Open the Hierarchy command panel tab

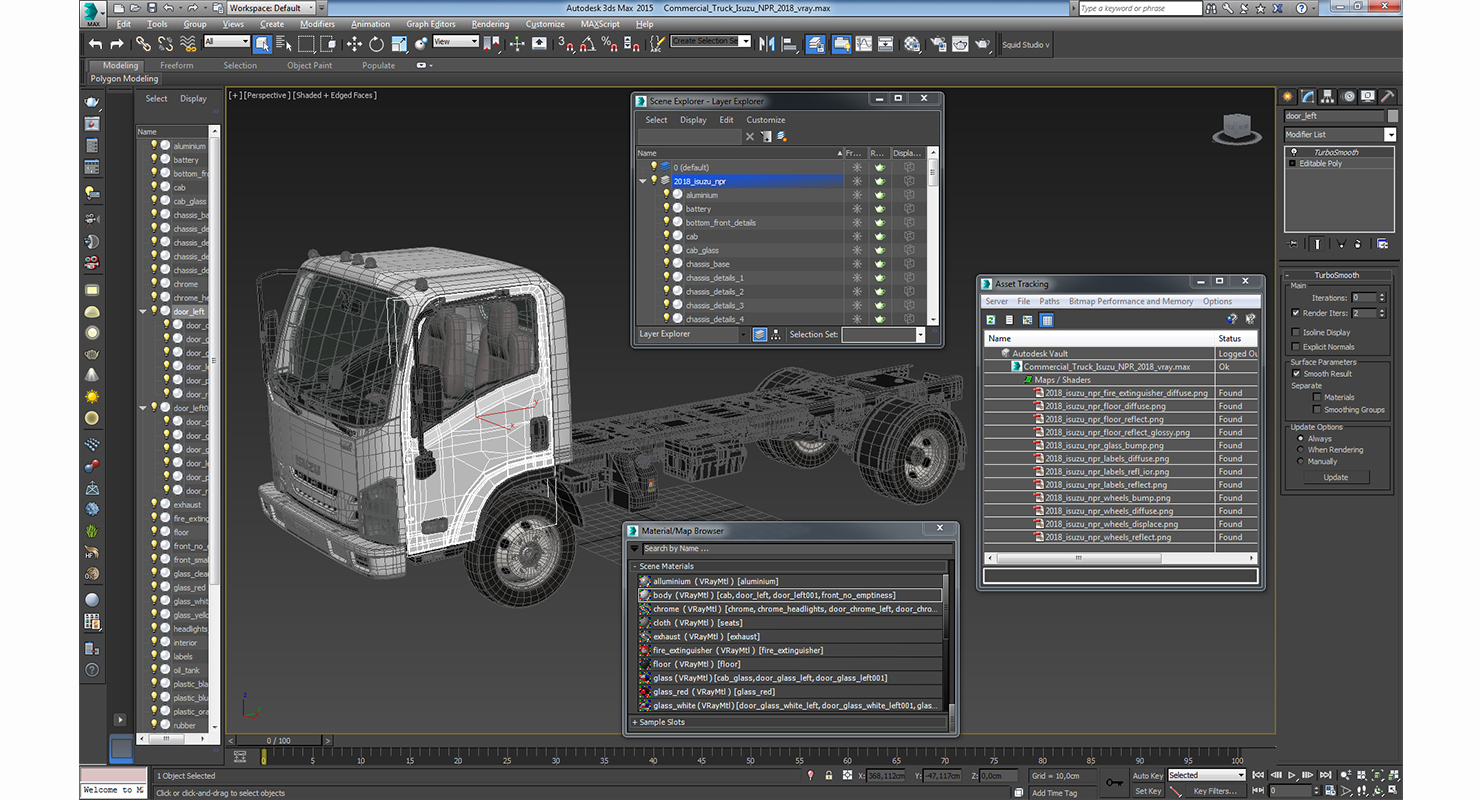click(1328, 96)
